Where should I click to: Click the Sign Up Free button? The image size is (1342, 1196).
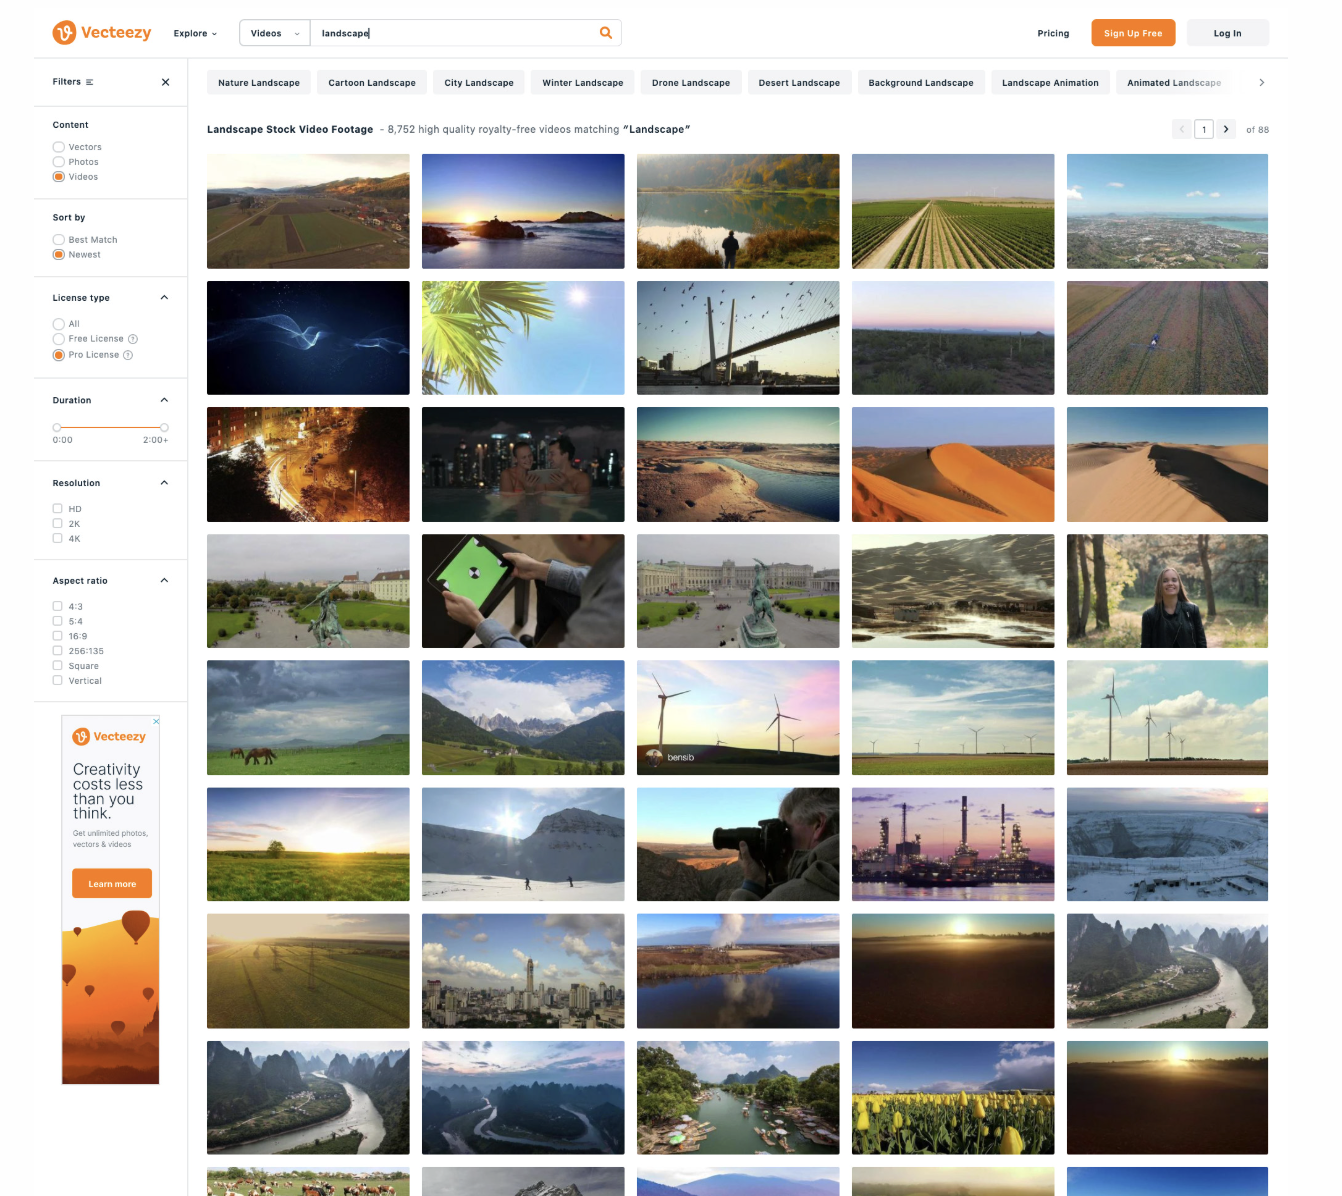[x=1133, y=33]
